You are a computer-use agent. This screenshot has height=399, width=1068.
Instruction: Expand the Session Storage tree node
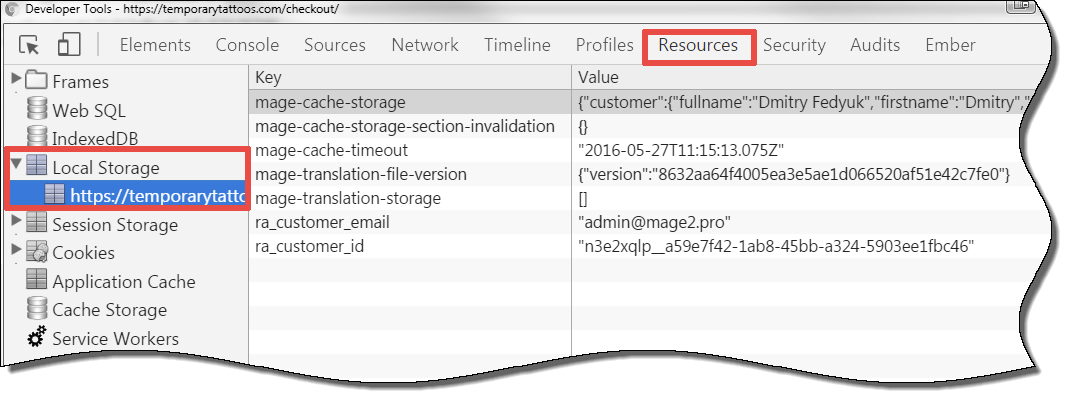click(x=16, y=222)
